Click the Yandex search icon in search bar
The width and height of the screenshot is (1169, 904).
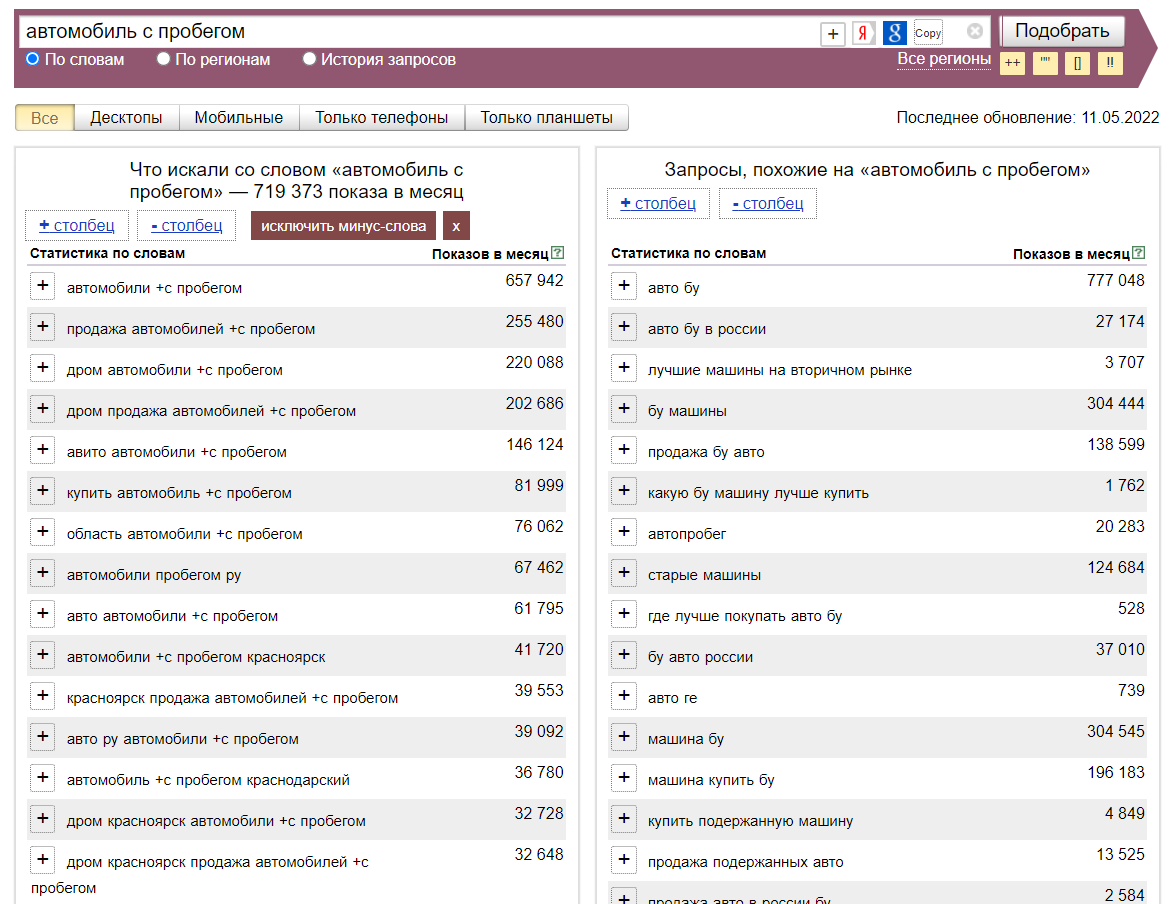click(x=863, y=33)
